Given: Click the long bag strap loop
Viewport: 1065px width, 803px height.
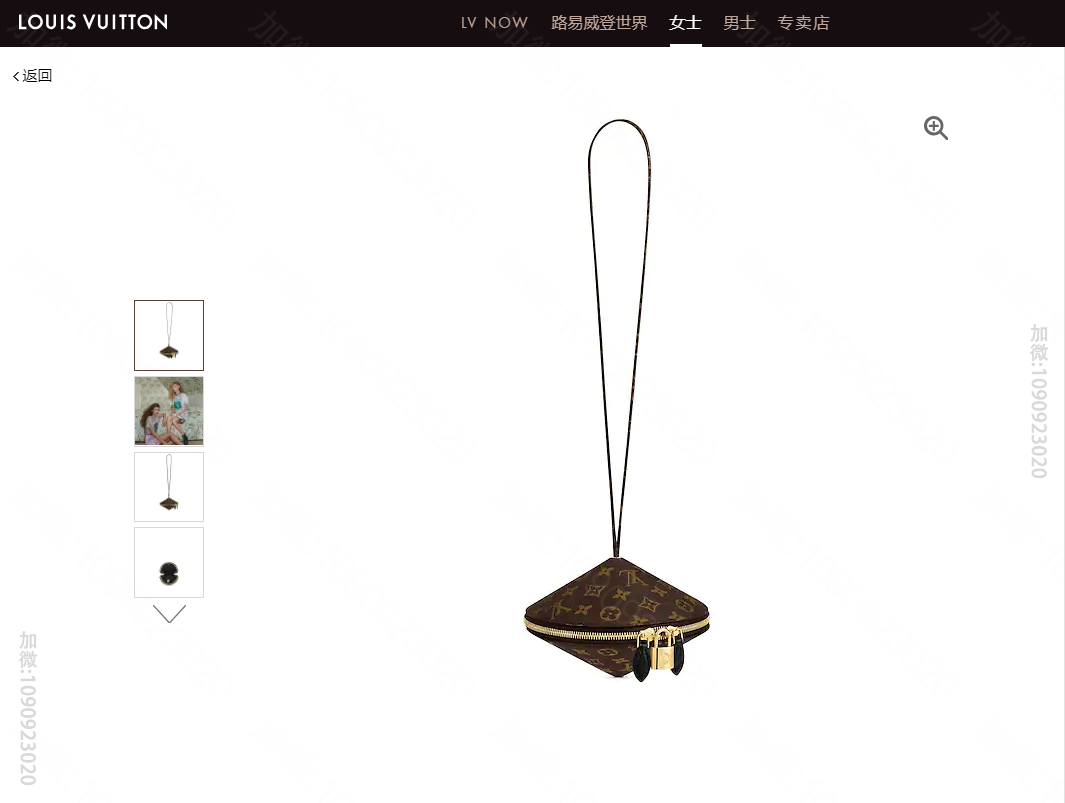Looking at the screenshot, I should point(619,336).
